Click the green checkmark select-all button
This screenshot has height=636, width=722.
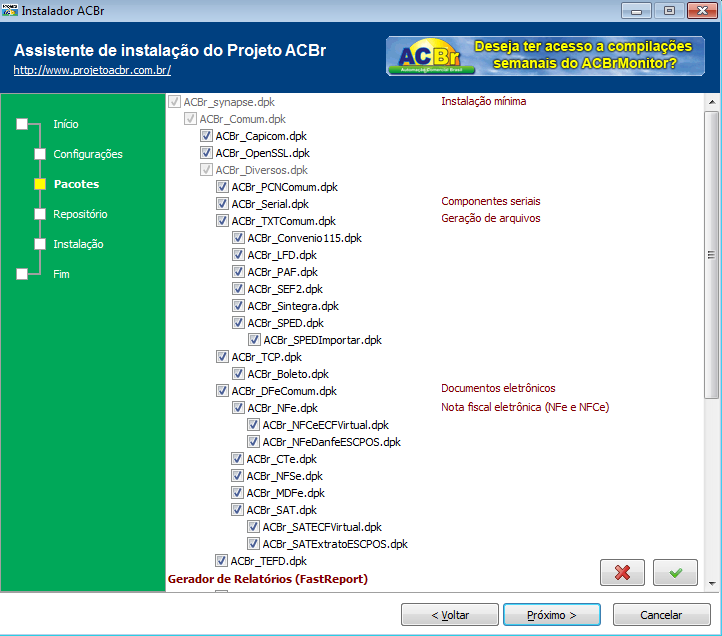tap(675, 572)
